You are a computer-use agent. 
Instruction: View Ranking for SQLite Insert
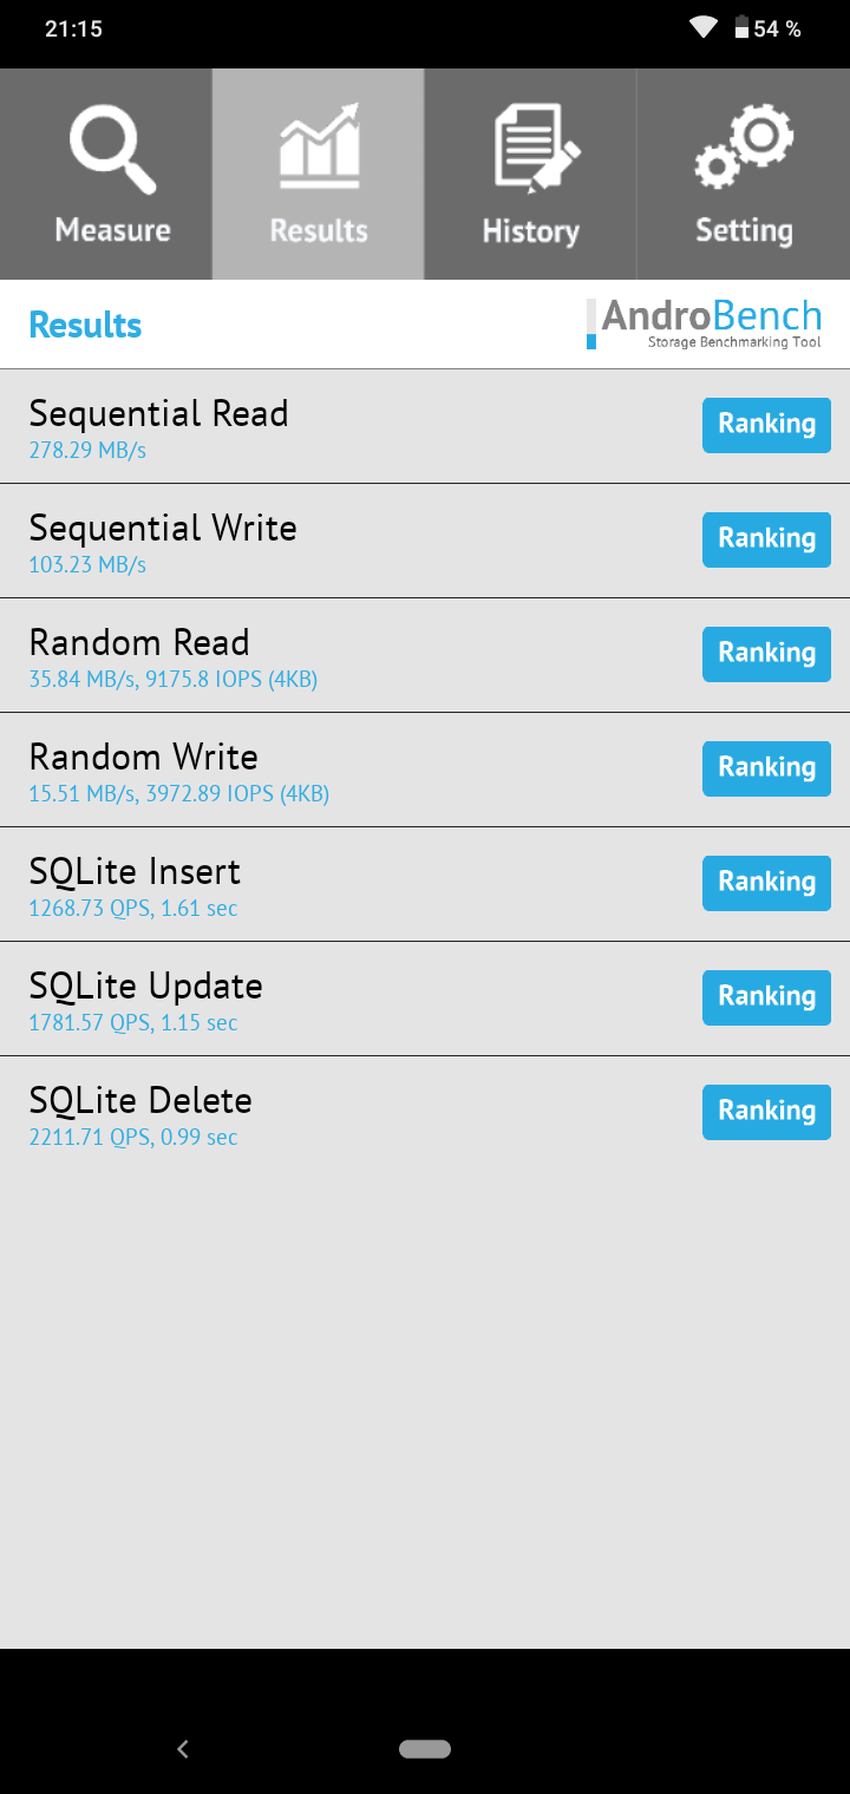coord(766,883)
